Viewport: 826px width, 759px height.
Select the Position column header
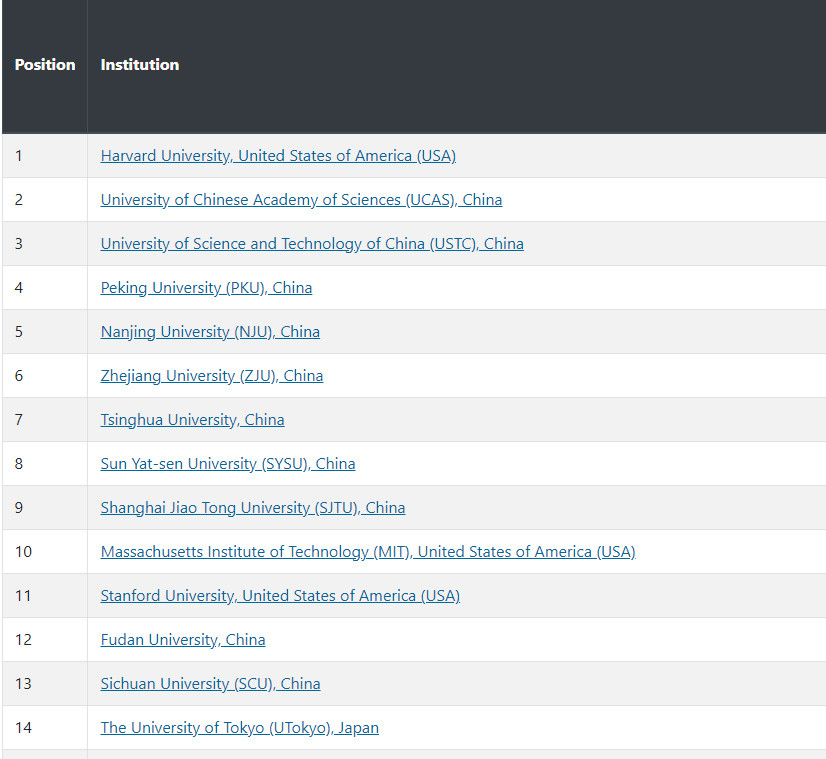(45, 65)
